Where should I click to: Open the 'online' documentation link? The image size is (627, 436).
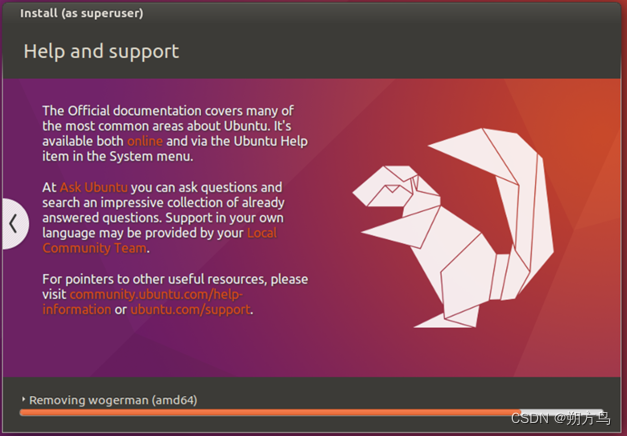click(x=145, y=141)
